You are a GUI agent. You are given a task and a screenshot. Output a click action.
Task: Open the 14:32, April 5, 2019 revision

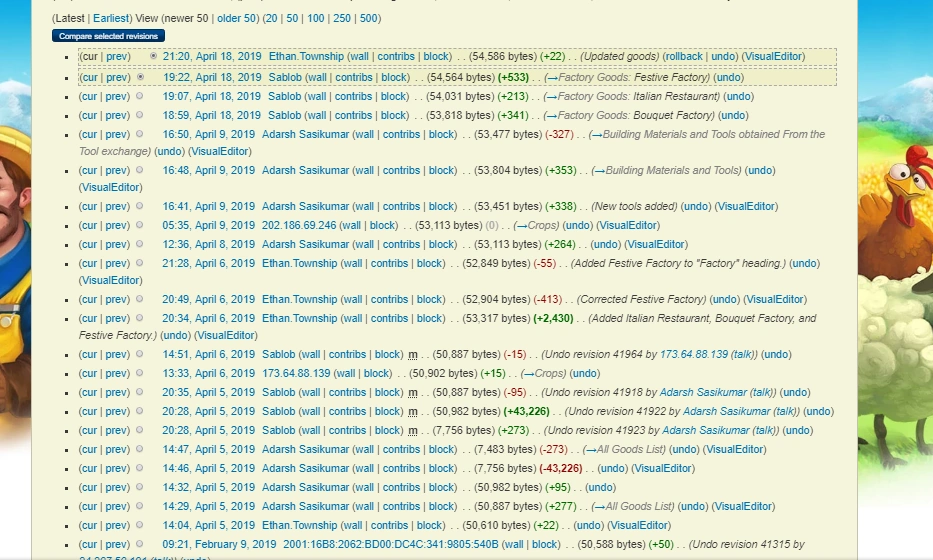click(x=208, y=487)
